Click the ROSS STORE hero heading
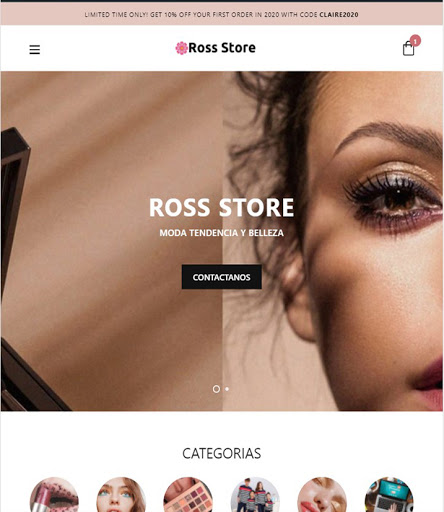 click(222, 207)
